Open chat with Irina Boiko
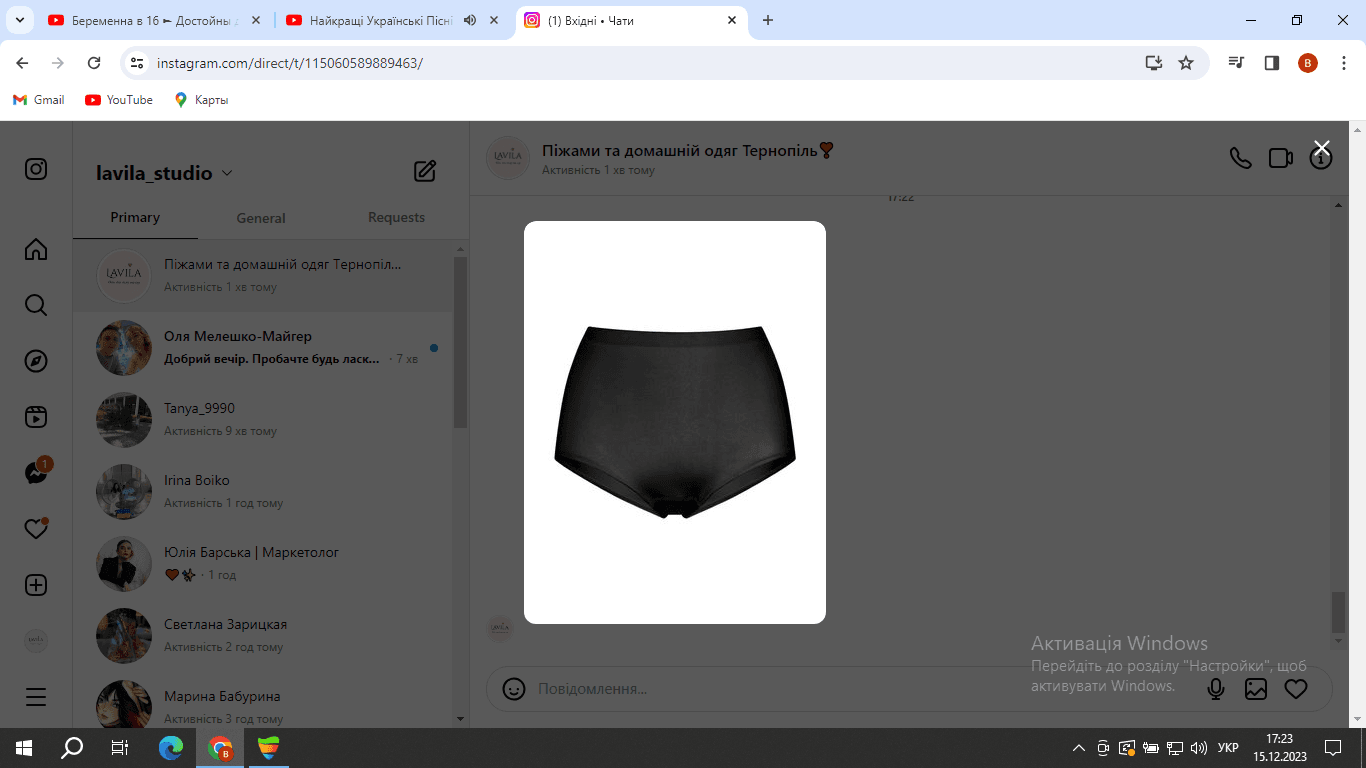 click(x=263, y=492)
